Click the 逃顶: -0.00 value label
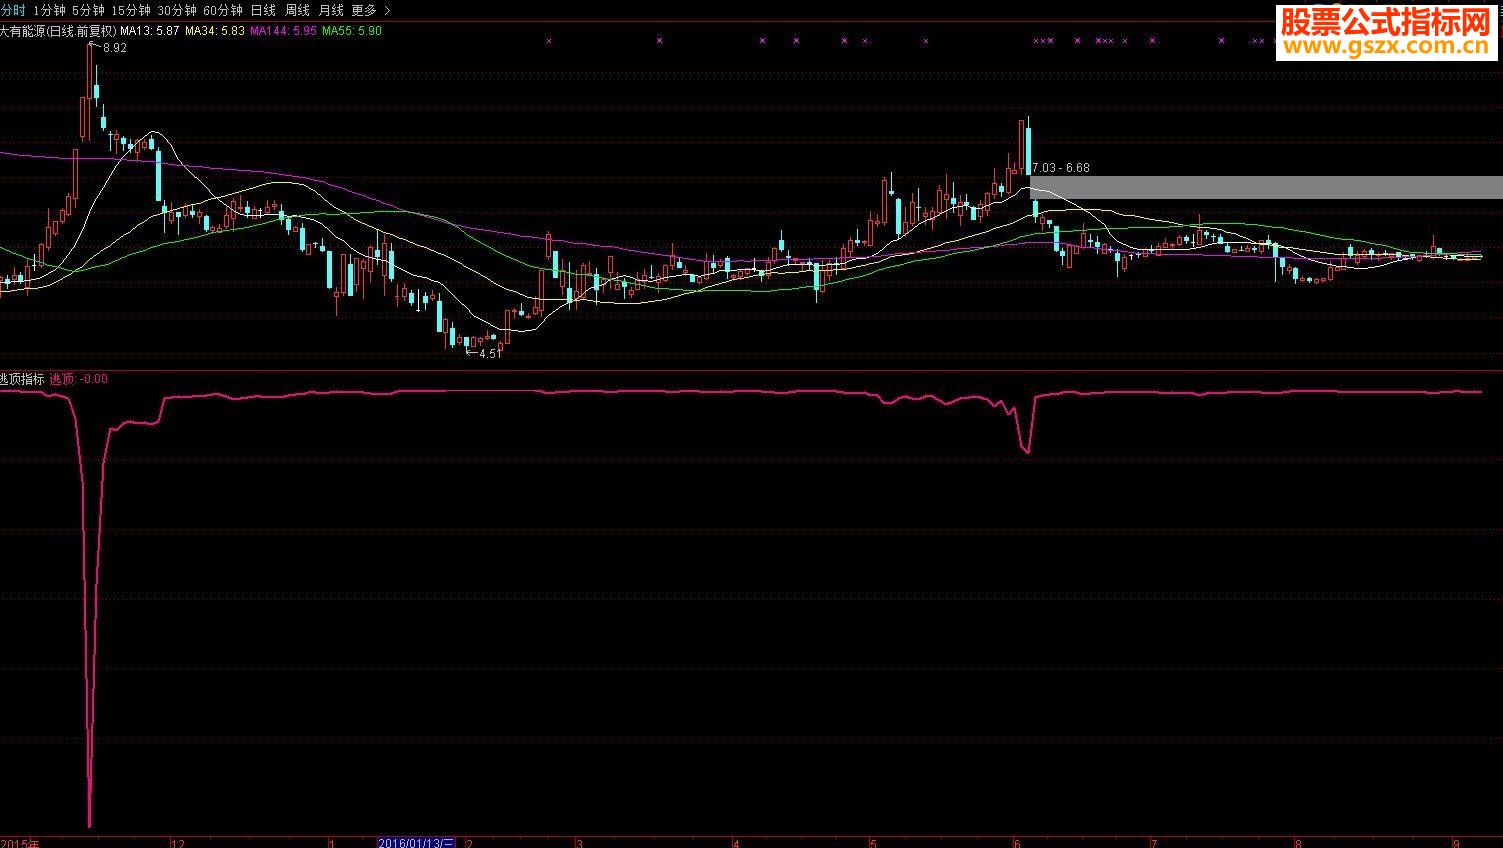Image resolution: width=1503 pixels, height=848 pixels. [79, 379]
